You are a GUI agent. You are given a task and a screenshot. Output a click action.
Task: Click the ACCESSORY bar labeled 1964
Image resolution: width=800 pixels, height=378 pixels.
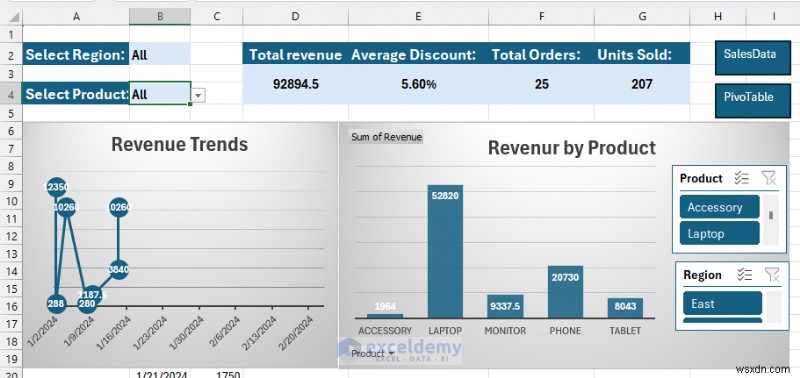click(385, 316)
